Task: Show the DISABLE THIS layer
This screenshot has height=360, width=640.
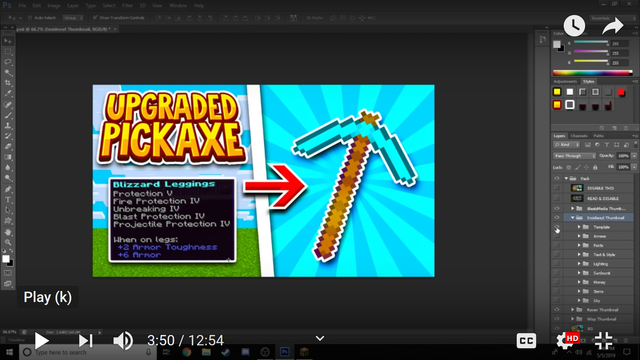Action: (557, 188)
